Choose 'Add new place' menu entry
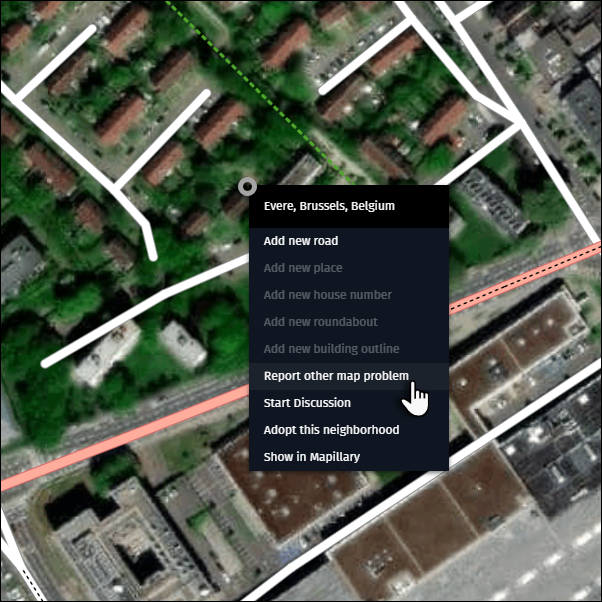602x602 pixels. [349, 268]
